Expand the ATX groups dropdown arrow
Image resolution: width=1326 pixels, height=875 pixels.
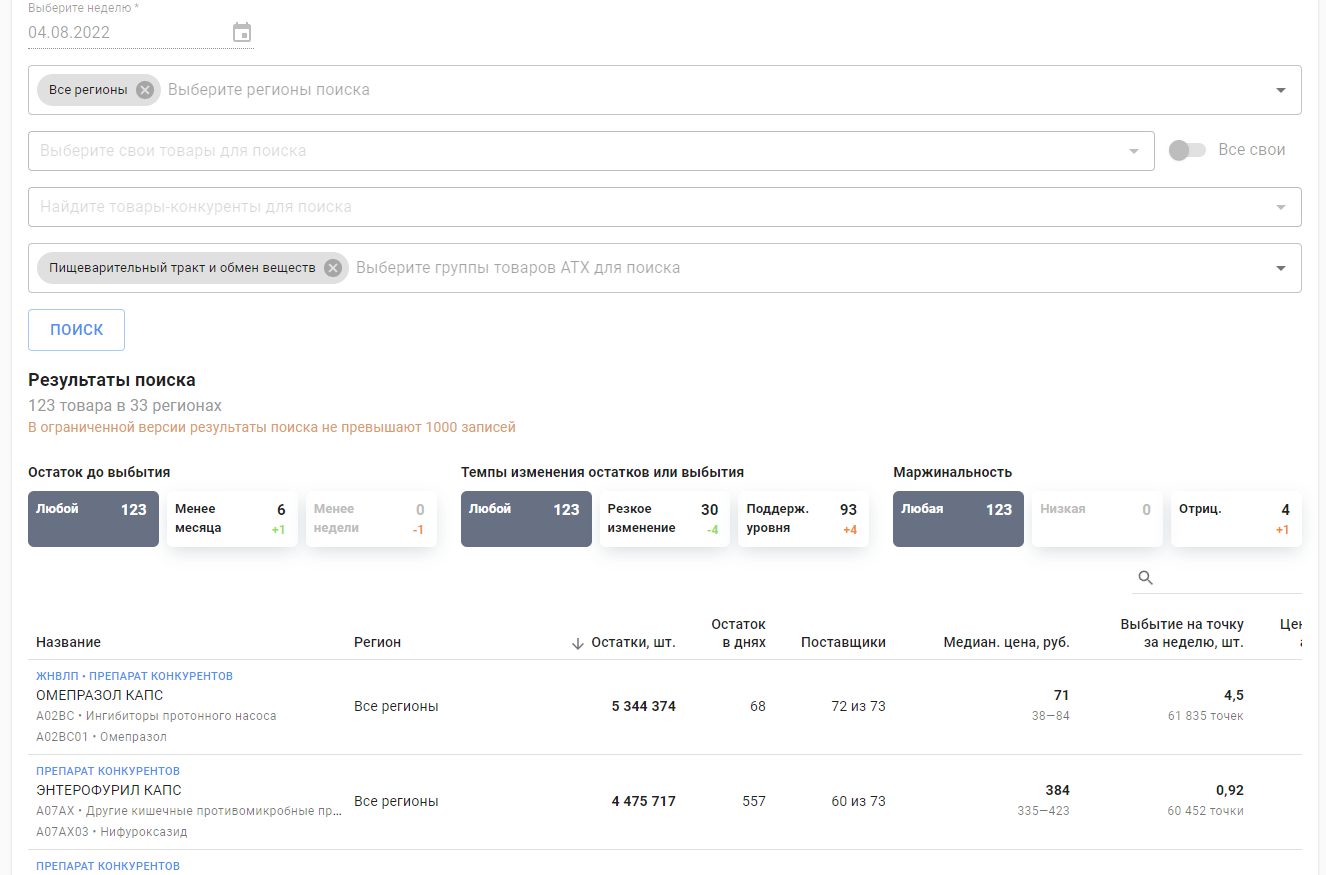pos(1281,268)
